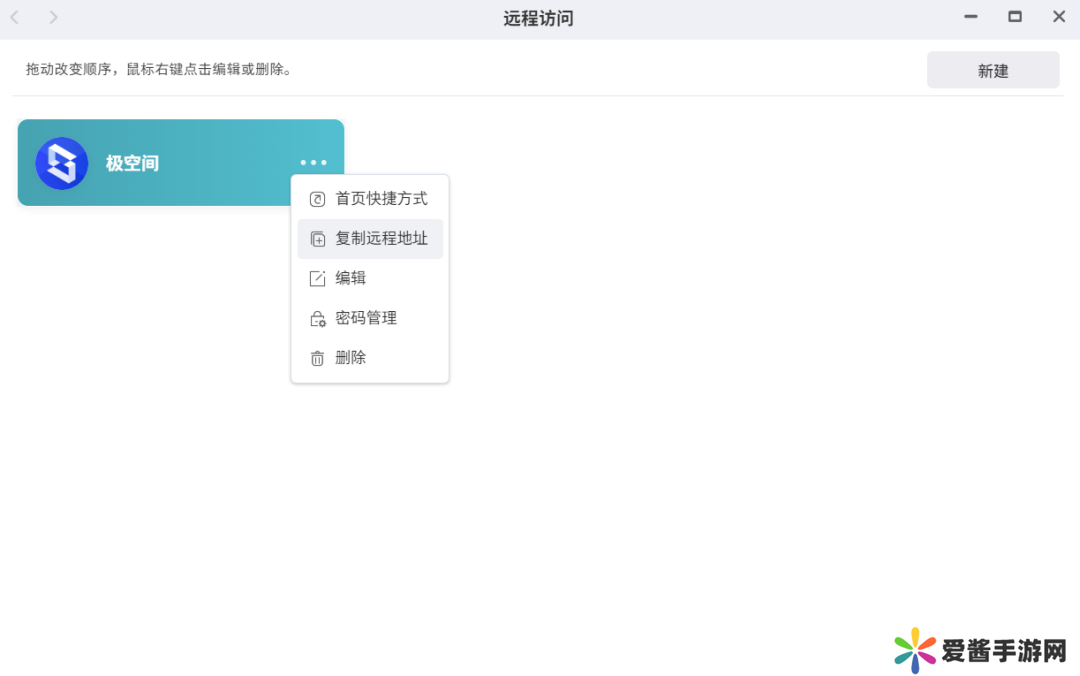The image size is (1080, 676).
Task: Maximize the 远程访问 window
Action: (x=1015, y=17)
